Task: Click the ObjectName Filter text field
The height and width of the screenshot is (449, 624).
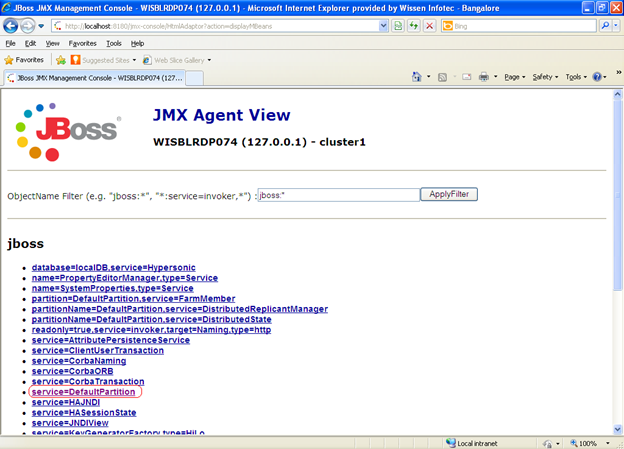Action: click(x=339, y=195)
